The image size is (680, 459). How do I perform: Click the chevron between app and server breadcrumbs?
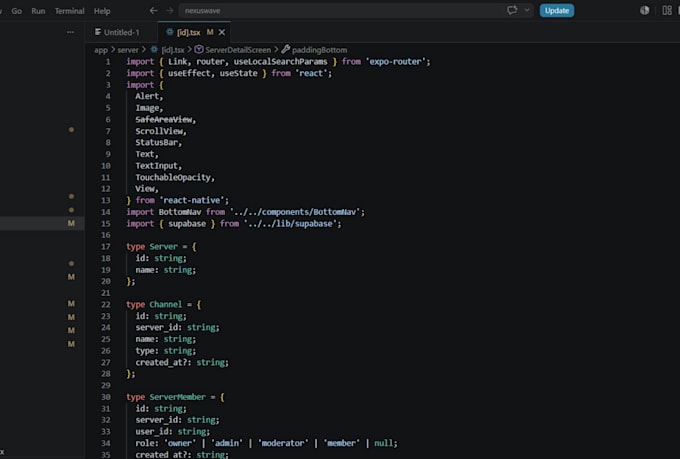tap(113, 49)
